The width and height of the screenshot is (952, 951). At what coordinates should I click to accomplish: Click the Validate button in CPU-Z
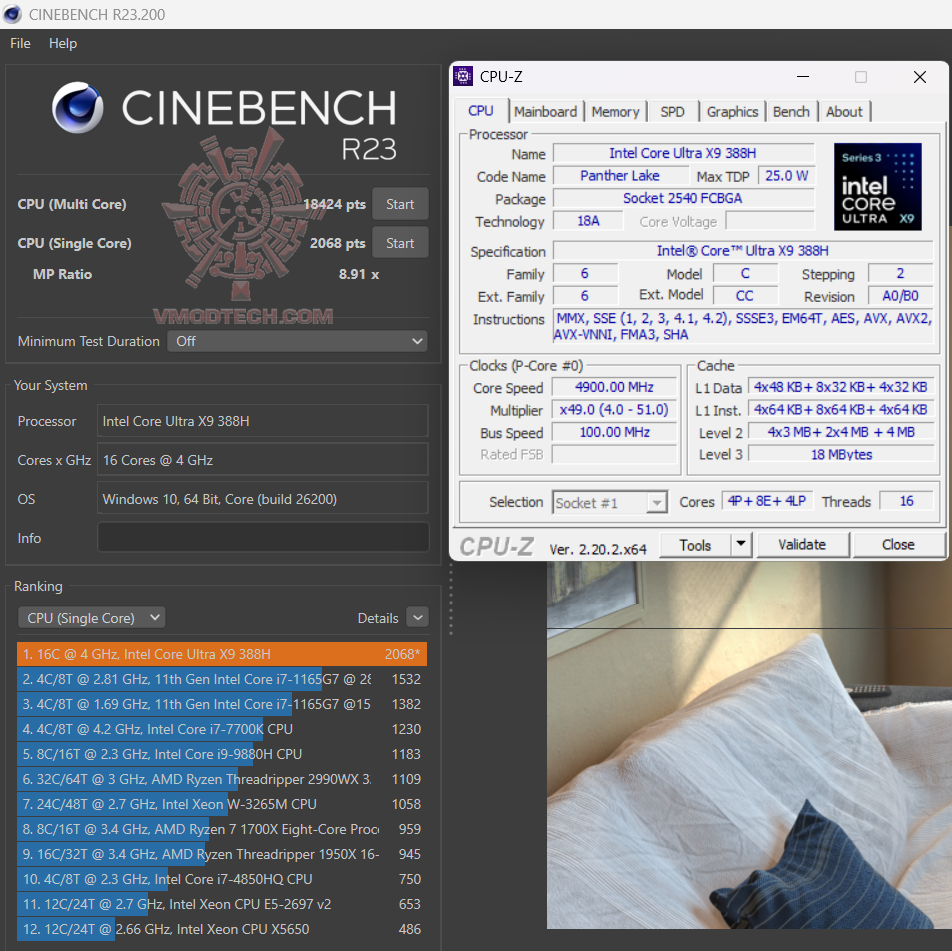coord(802,544)
